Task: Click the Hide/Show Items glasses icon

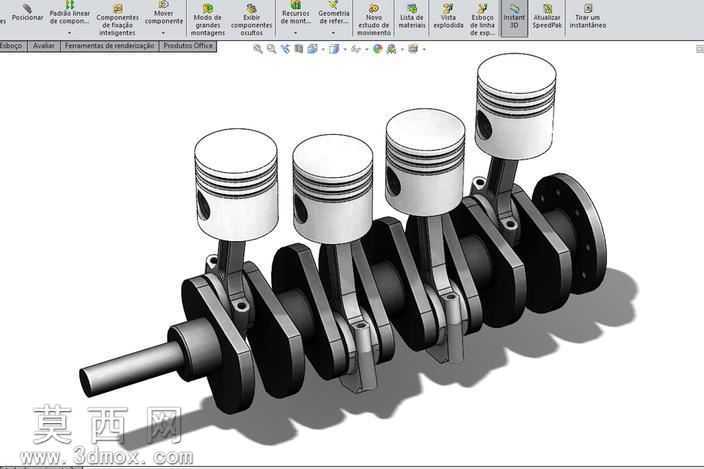Action: 355,49
